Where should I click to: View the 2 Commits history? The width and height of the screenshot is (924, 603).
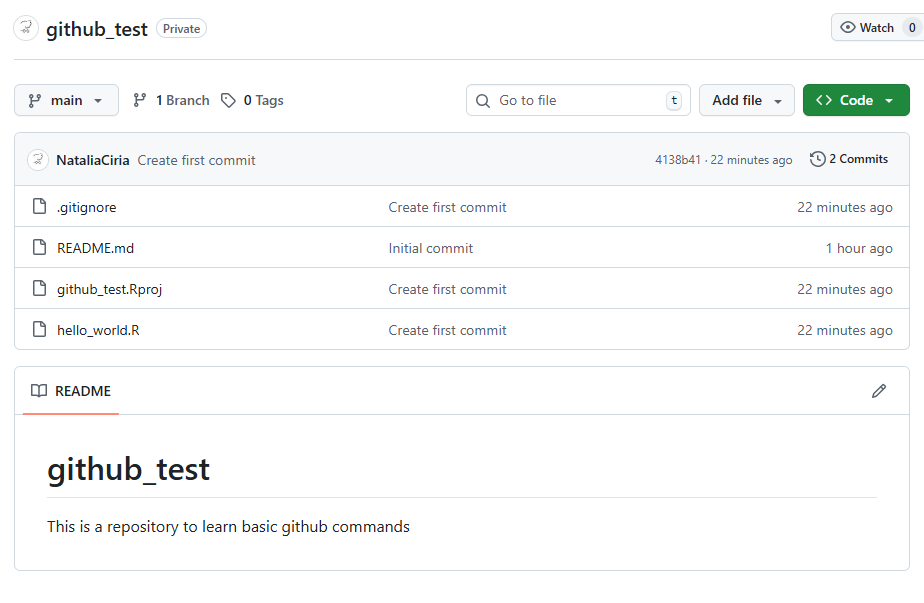pyautogui.click(x=858, y=159)
